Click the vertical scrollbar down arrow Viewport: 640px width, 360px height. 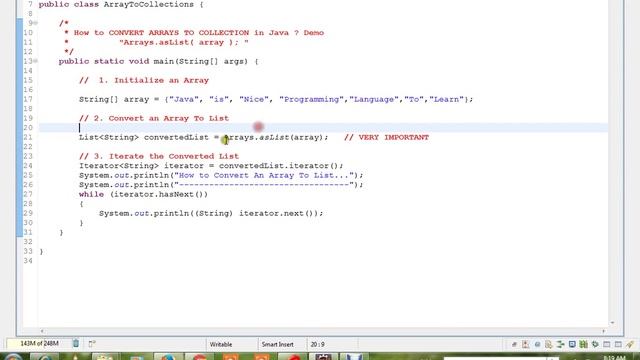[x=612, y=323]
